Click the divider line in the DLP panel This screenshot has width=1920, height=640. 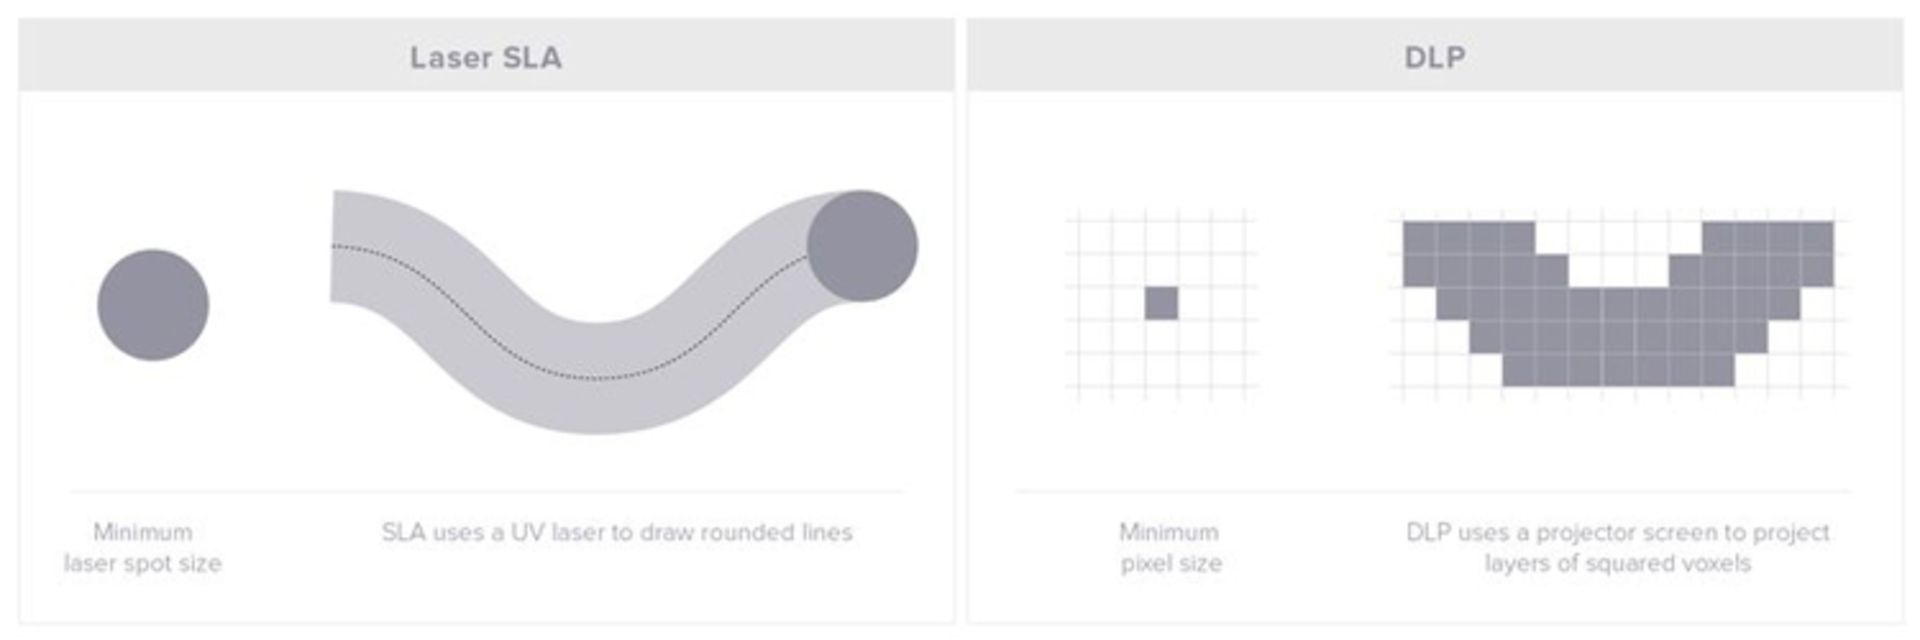[1433, 491]
